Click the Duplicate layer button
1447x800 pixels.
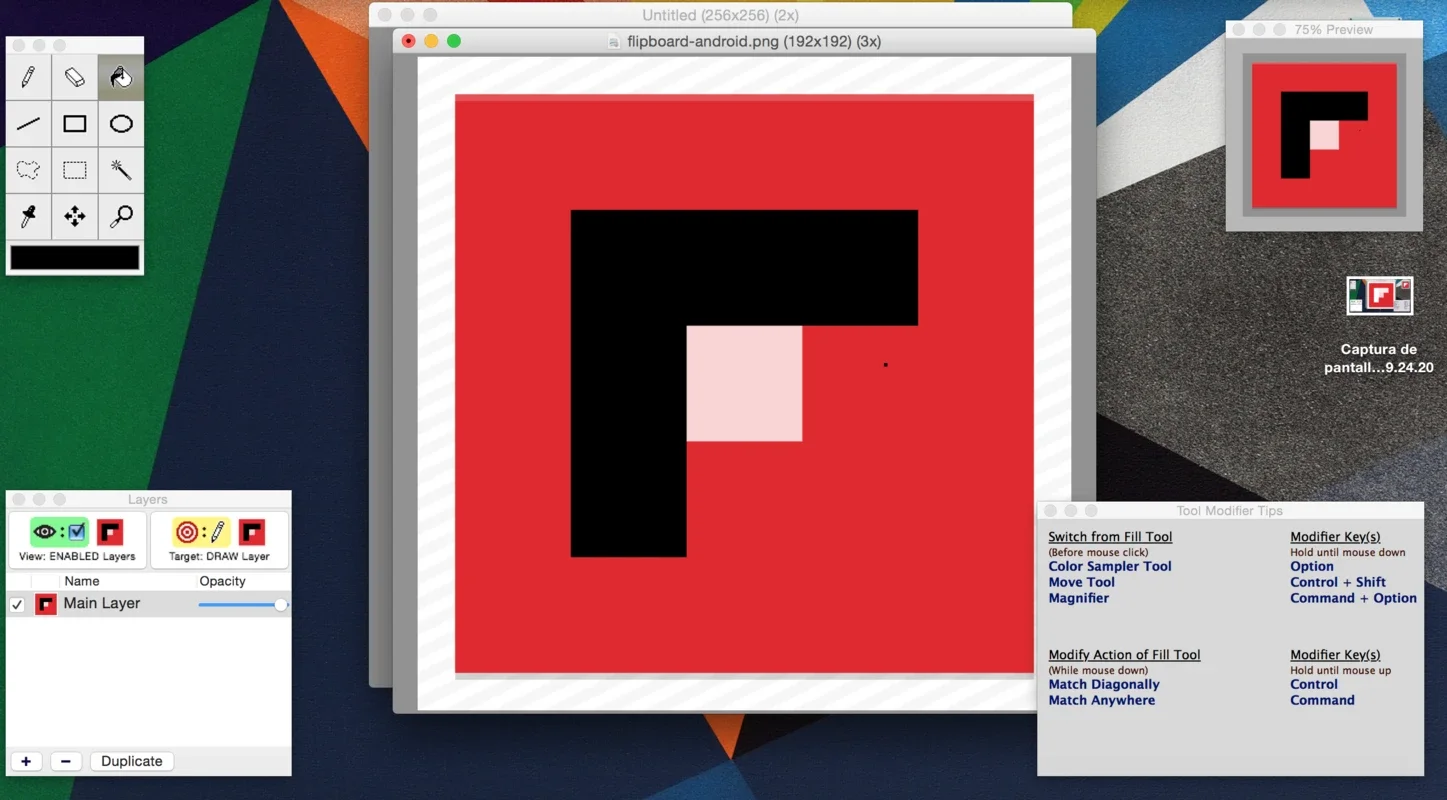tap(132, 761)
